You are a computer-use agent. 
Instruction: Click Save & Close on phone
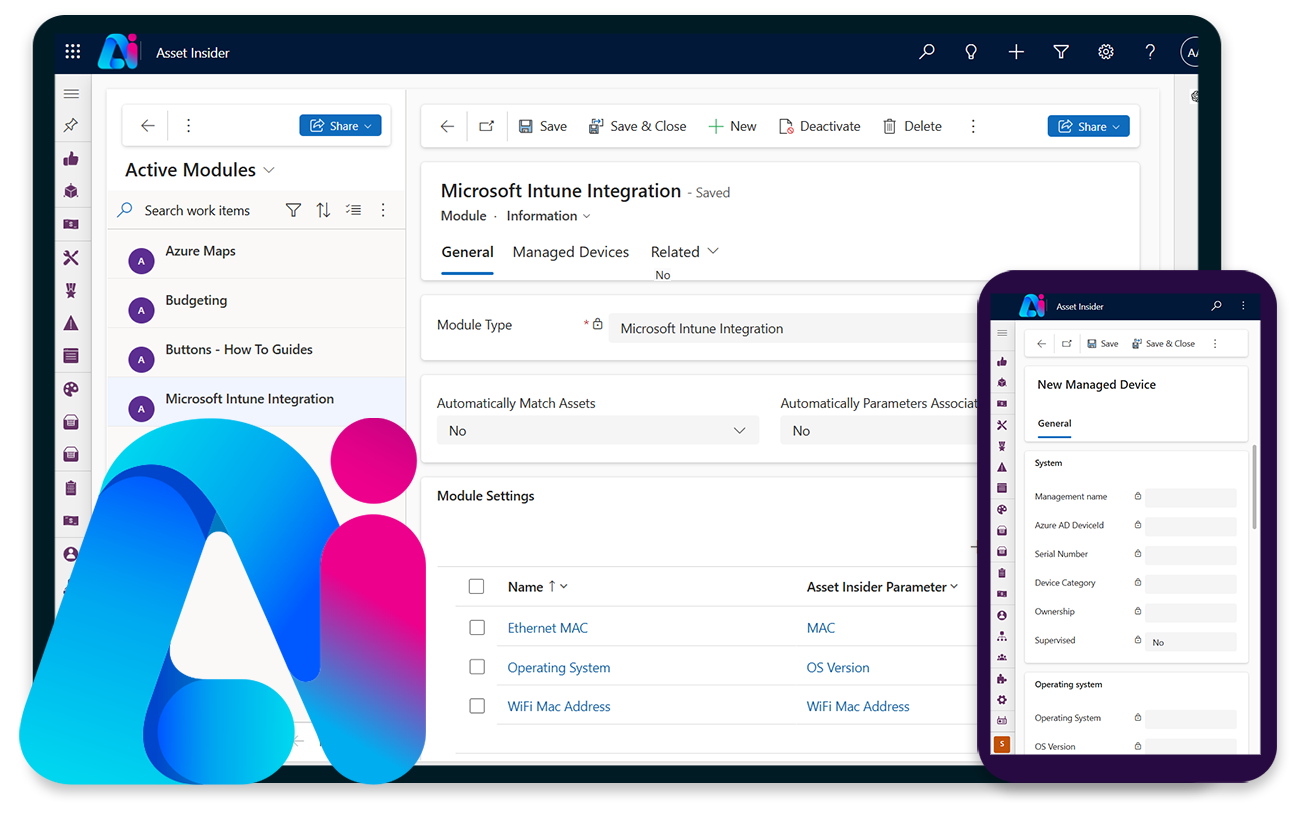pos(1163,343)
